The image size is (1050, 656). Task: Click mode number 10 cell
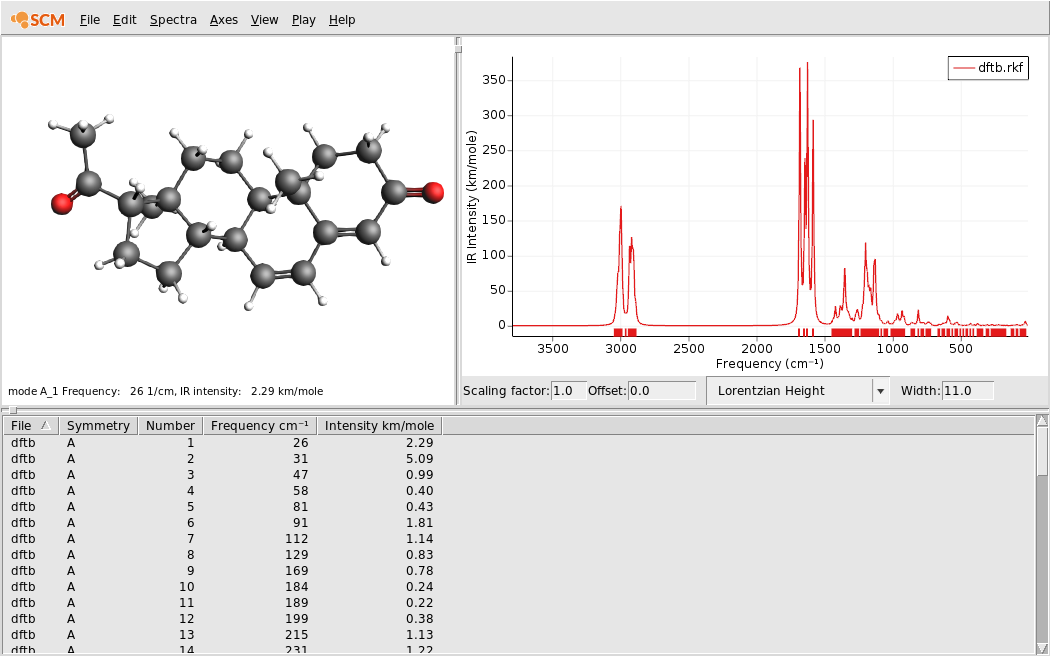tap(188, 587)
